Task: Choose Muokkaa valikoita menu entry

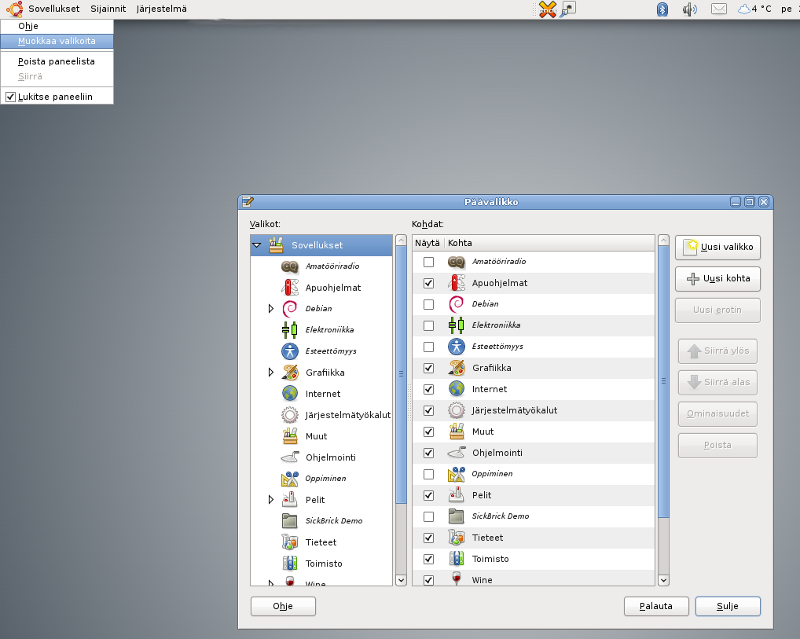Action: [x=57, y=41]
